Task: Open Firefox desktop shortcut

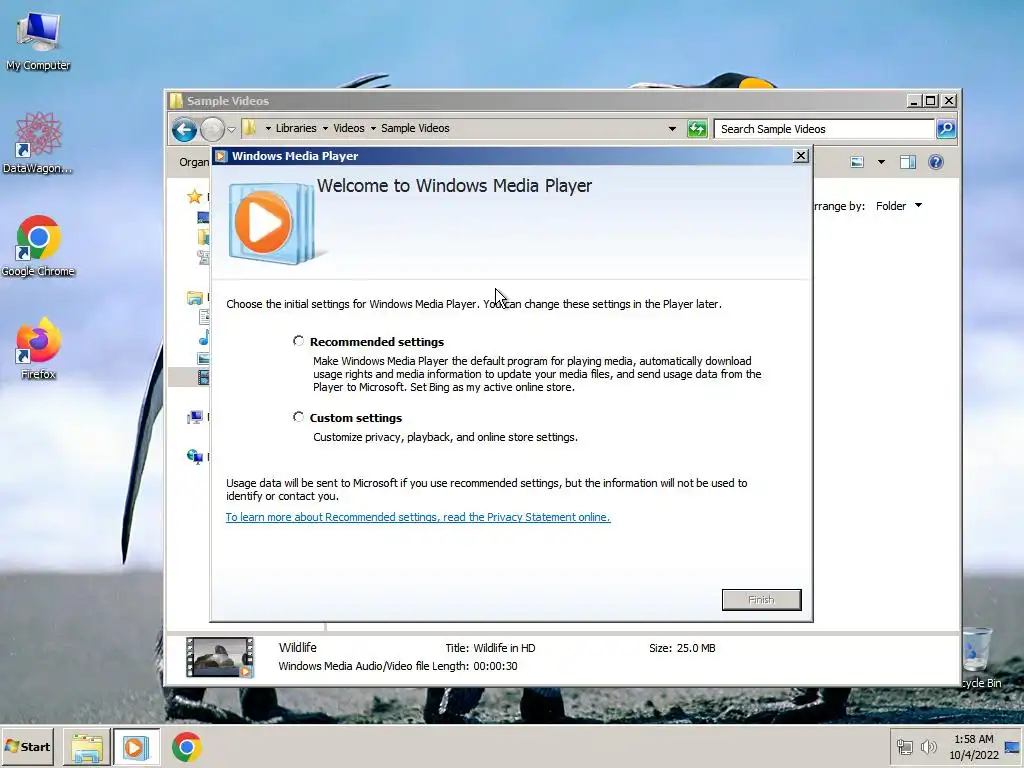Action: click(38, 348)
